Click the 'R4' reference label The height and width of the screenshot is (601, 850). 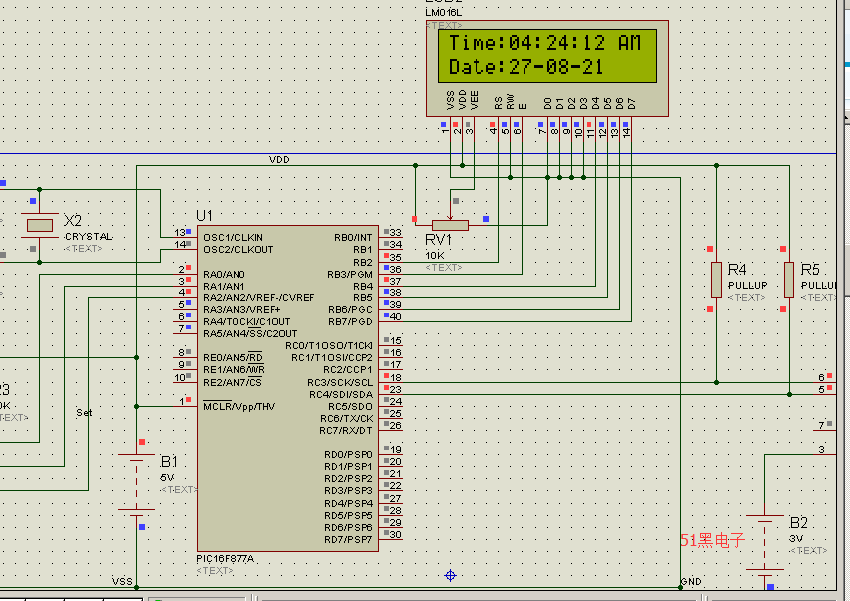click(737, 269)
